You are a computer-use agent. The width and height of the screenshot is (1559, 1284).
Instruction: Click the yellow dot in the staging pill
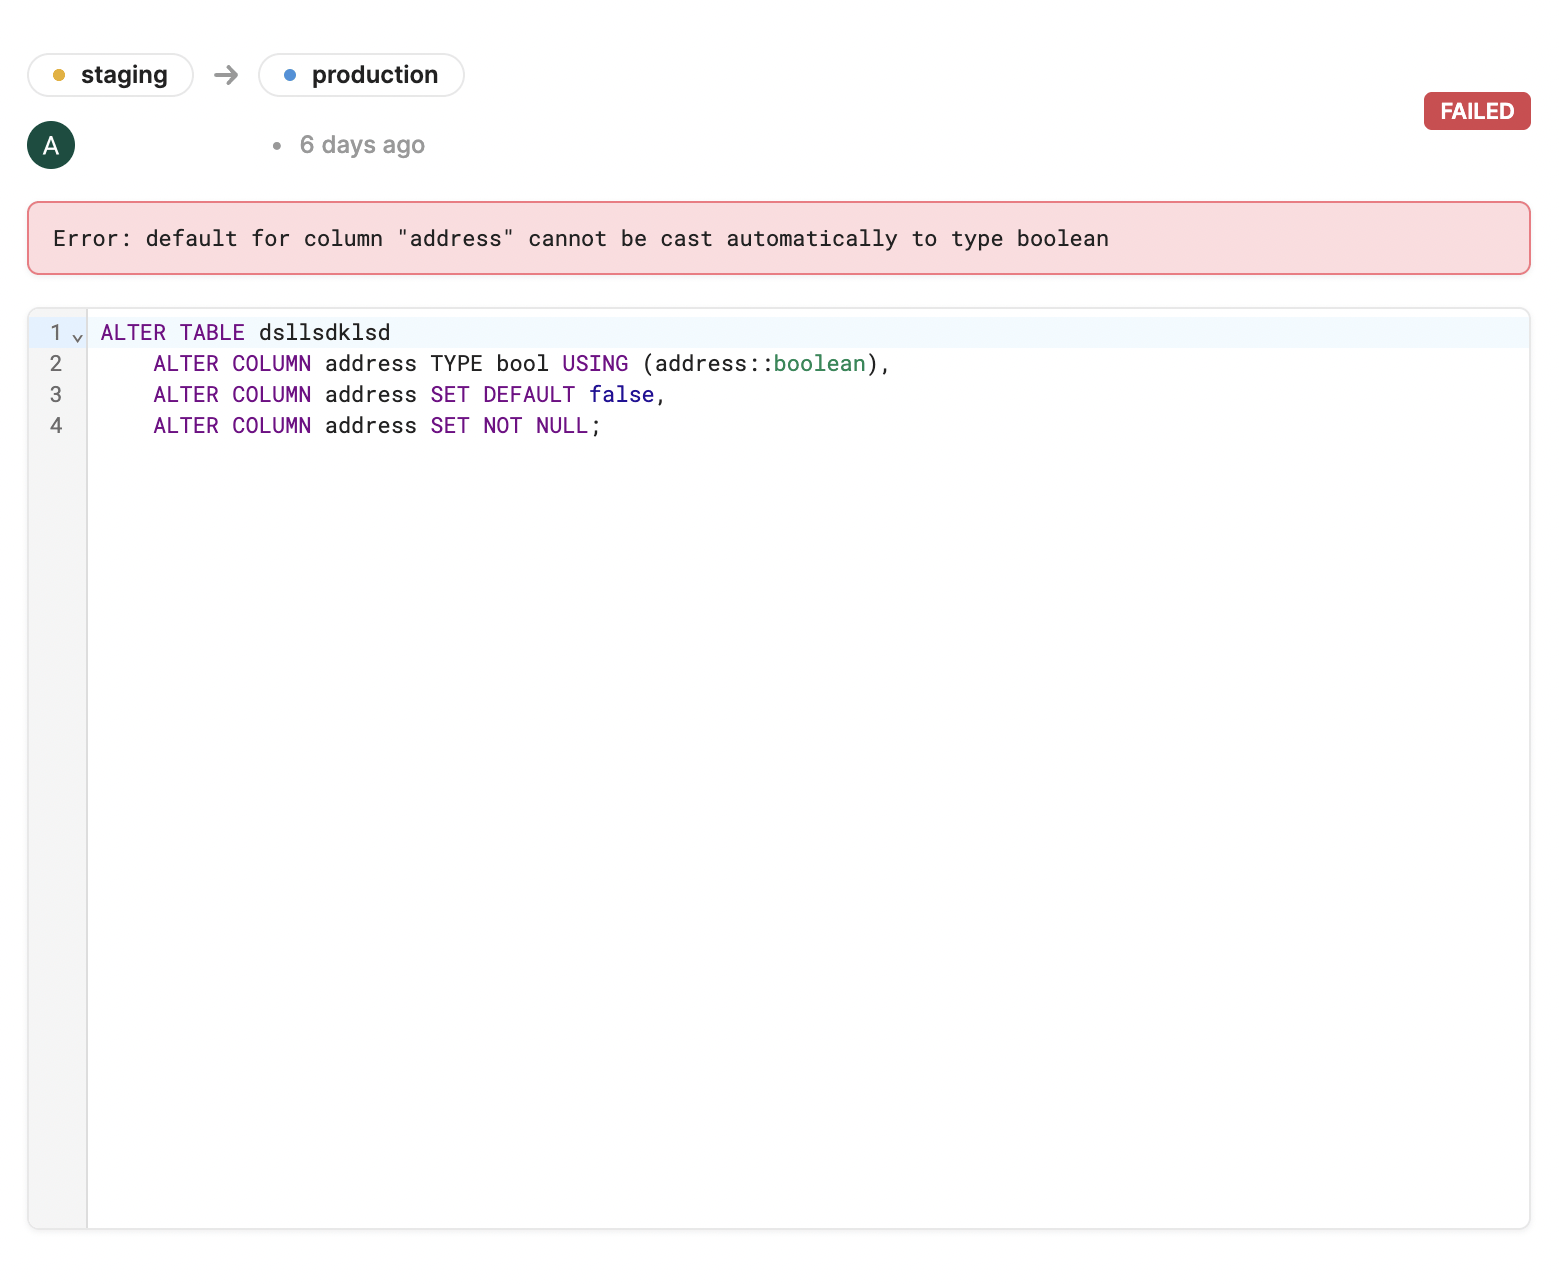[59, 75]
